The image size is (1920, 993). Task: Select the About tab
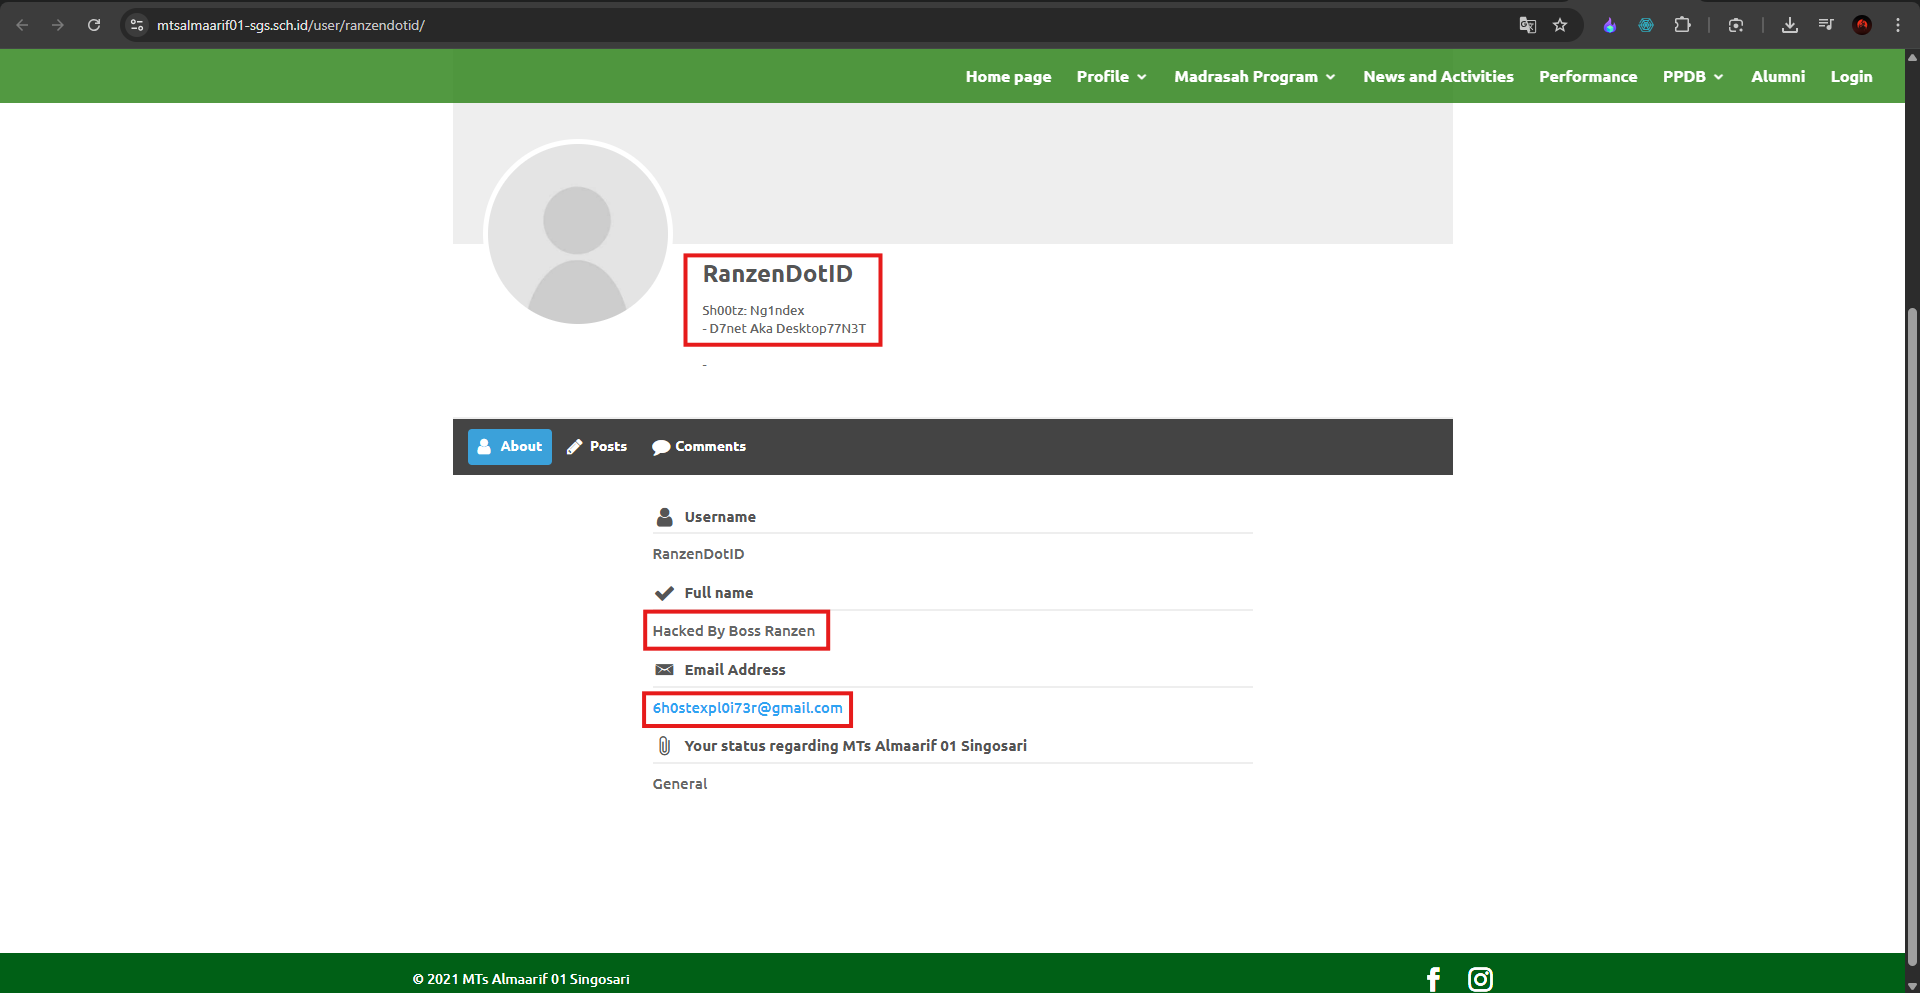coord(510,447)
